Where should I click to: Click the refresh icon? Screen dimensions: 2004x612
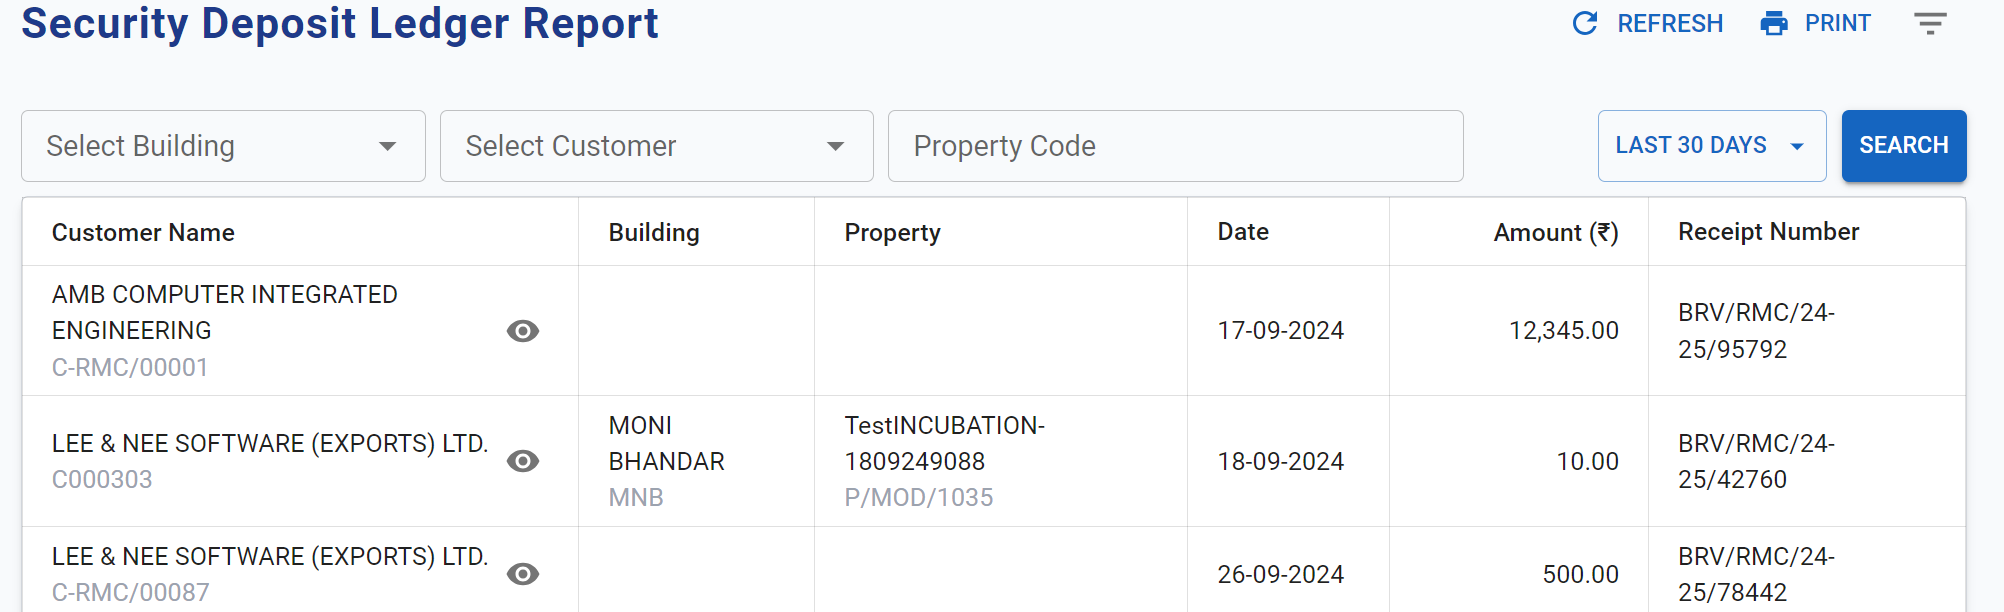click(1585, 23)
